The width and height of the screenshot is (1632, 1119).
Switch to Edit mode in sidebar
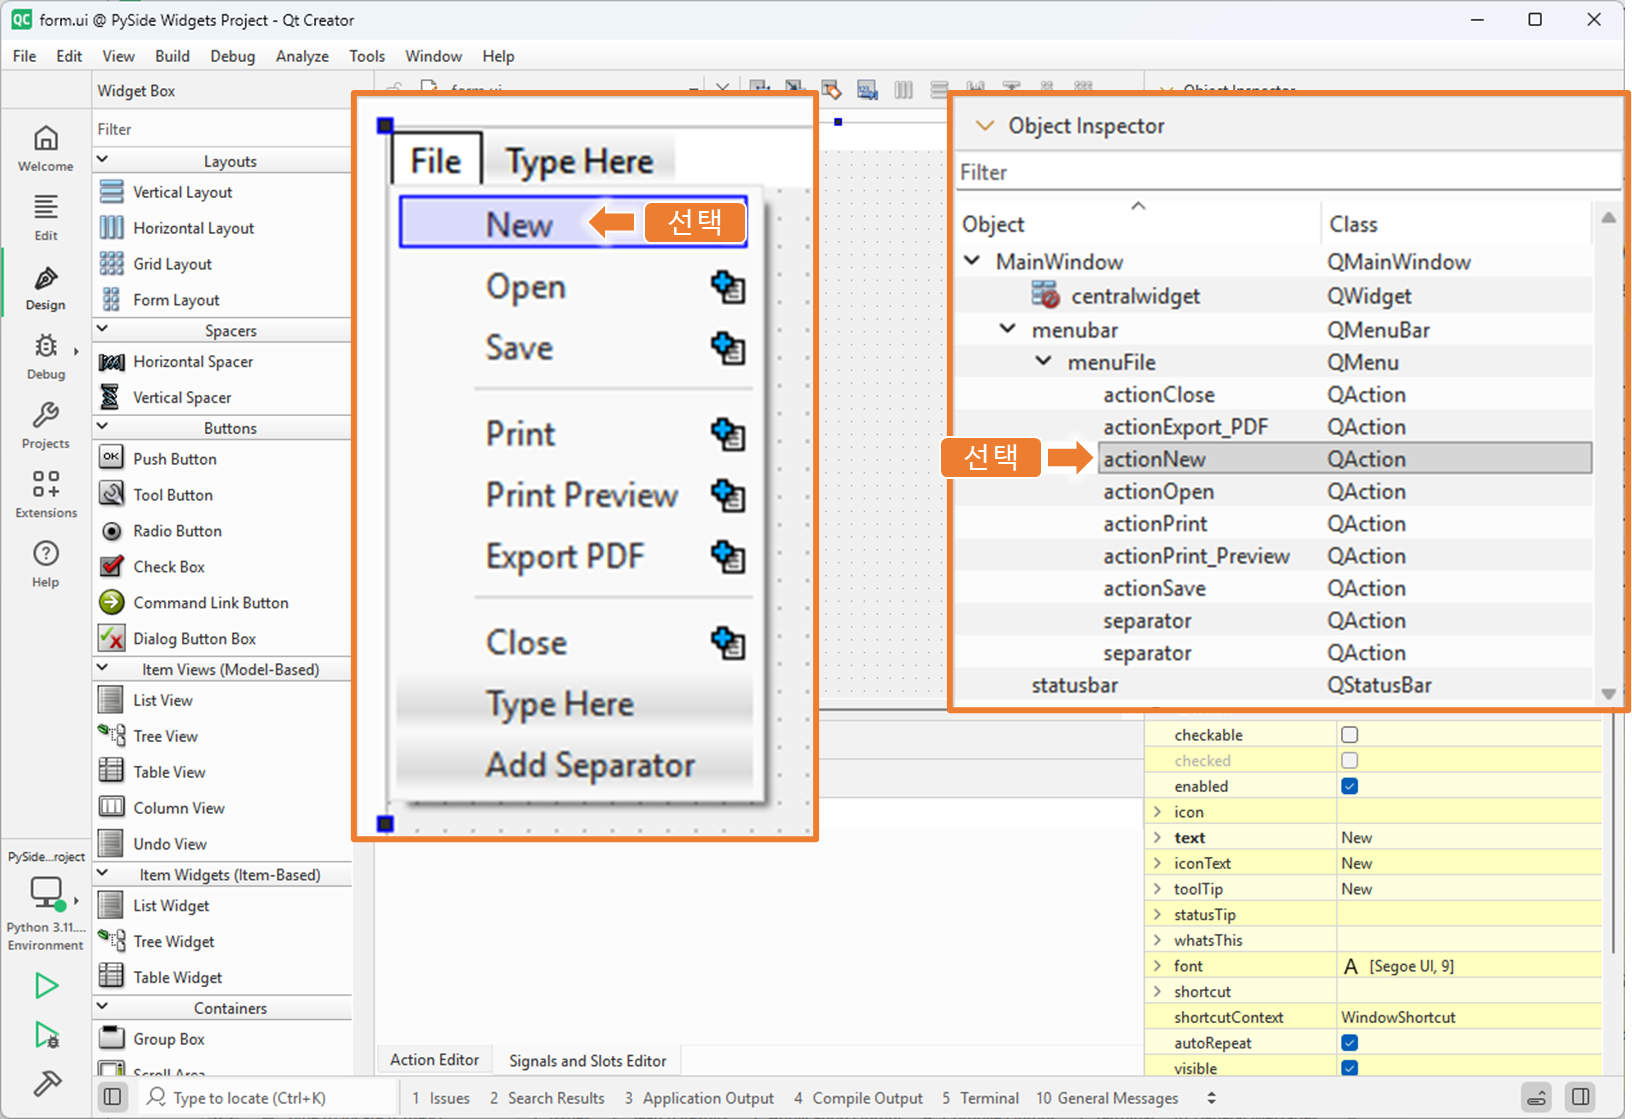pos(46,218)
